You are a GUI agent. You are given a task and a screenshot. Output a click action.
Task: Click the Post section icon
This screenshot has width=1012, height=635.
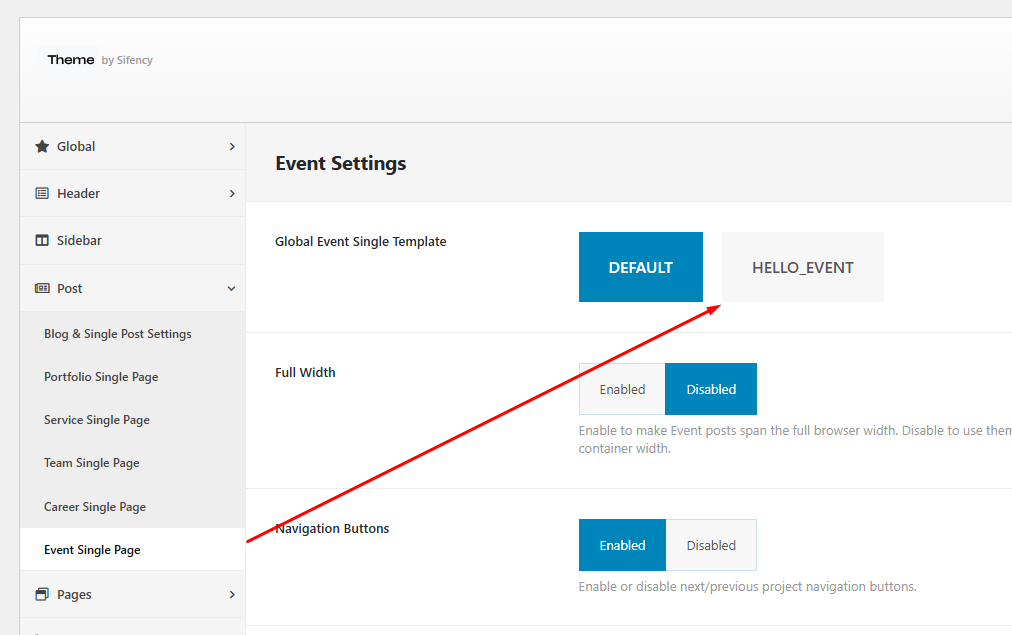42,288
